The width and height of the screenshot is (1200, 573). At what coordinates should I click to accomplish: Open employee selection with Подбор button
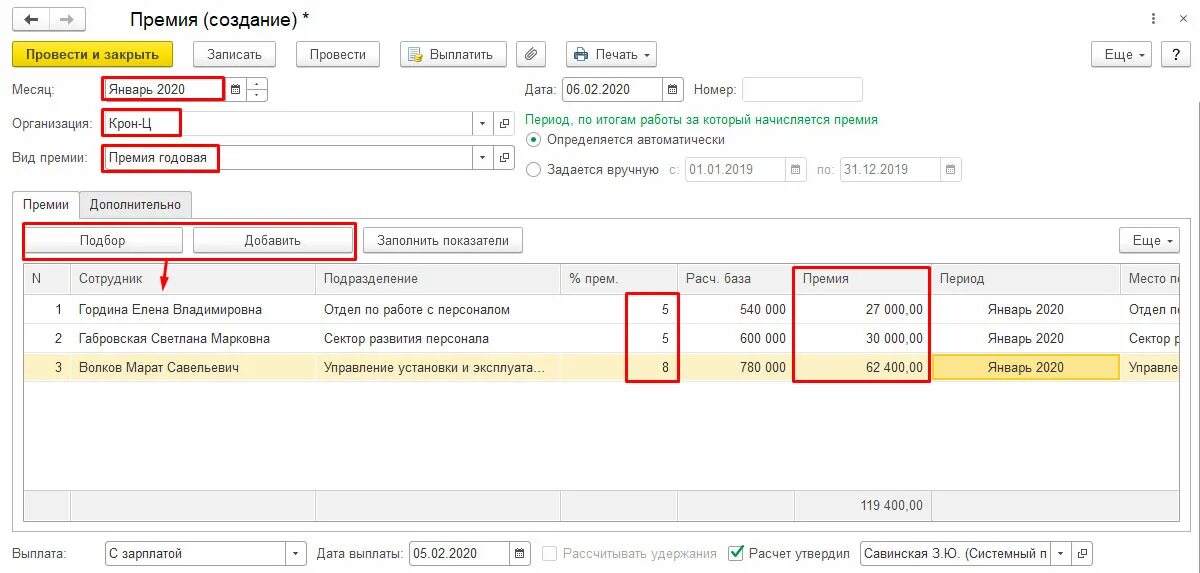point(103,240)
